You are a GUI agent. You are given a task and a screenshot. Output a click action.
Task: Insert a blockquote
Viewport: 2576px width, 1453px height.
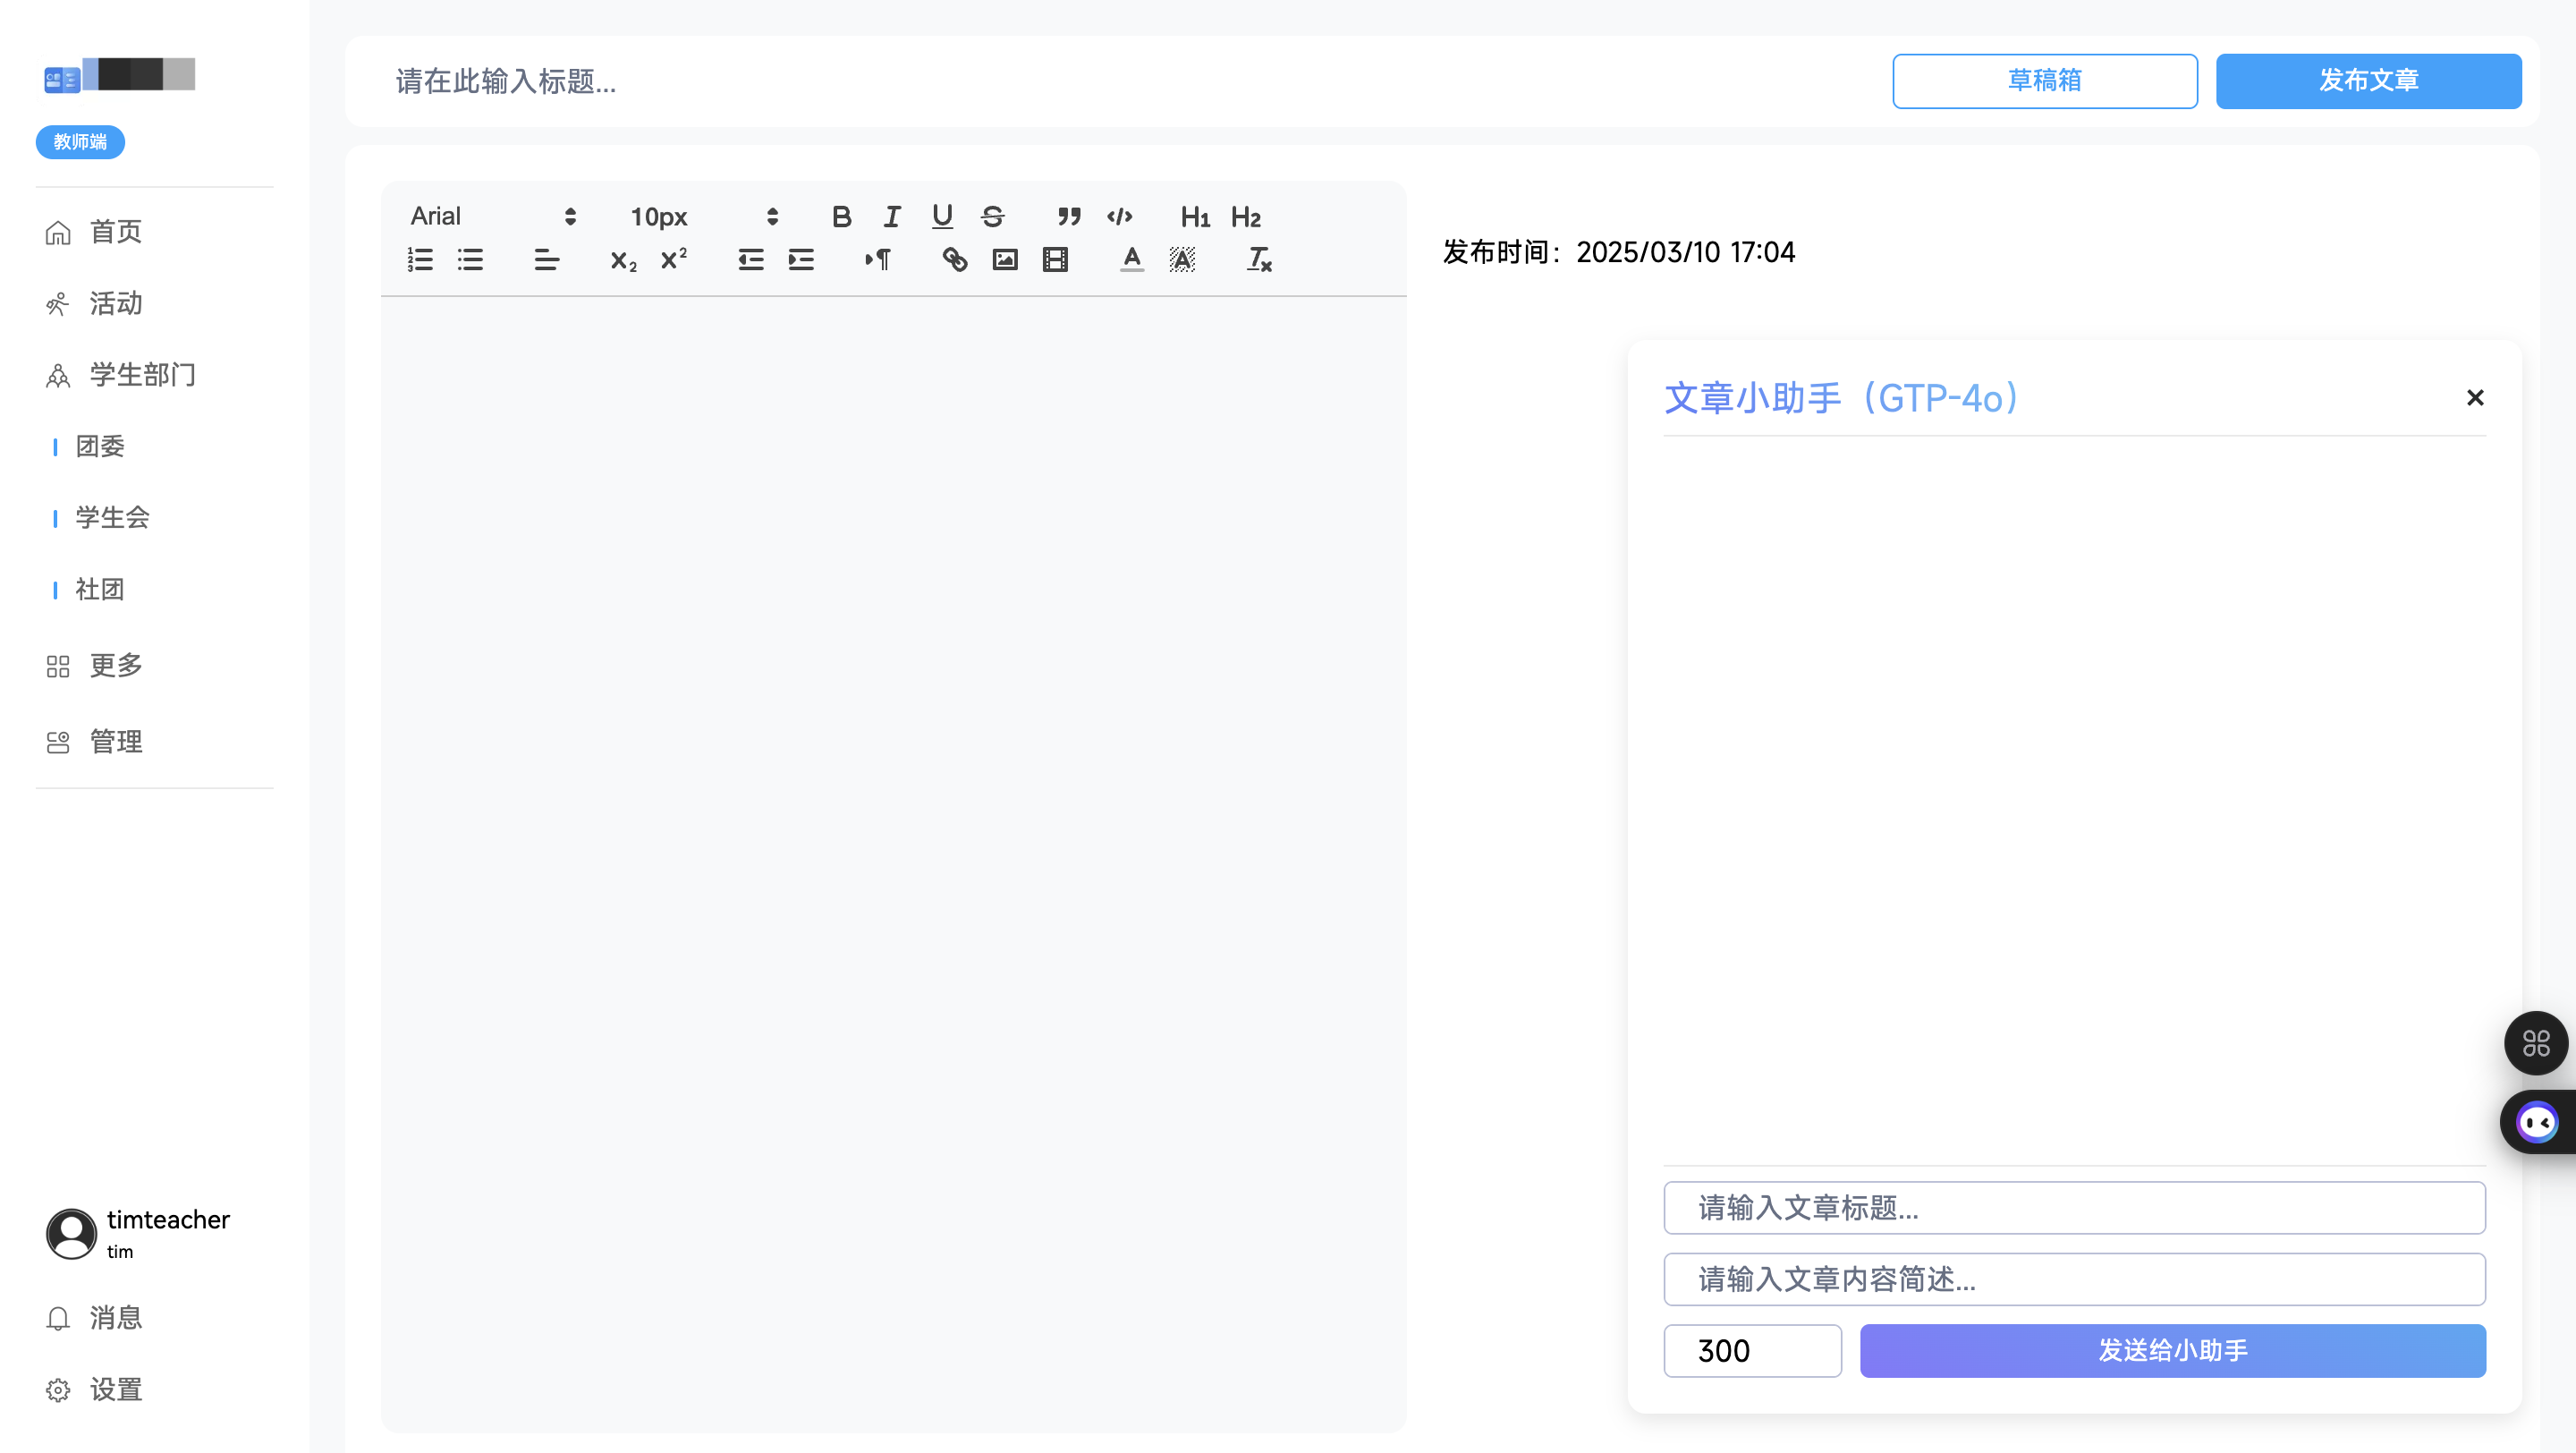tap(1069, 216)
